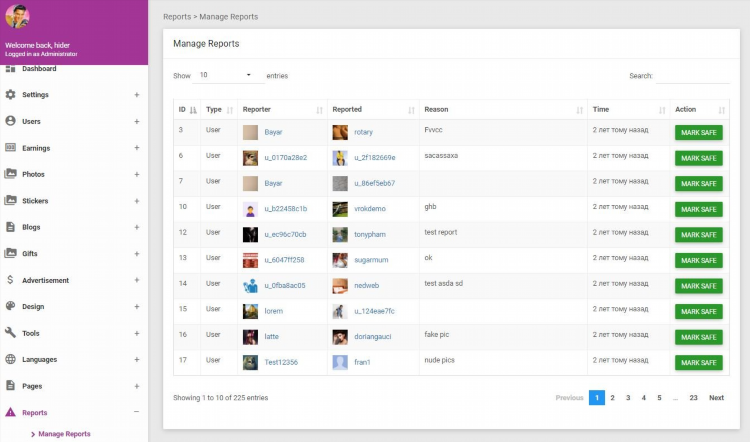Sort table by Type column arrows

230,110
